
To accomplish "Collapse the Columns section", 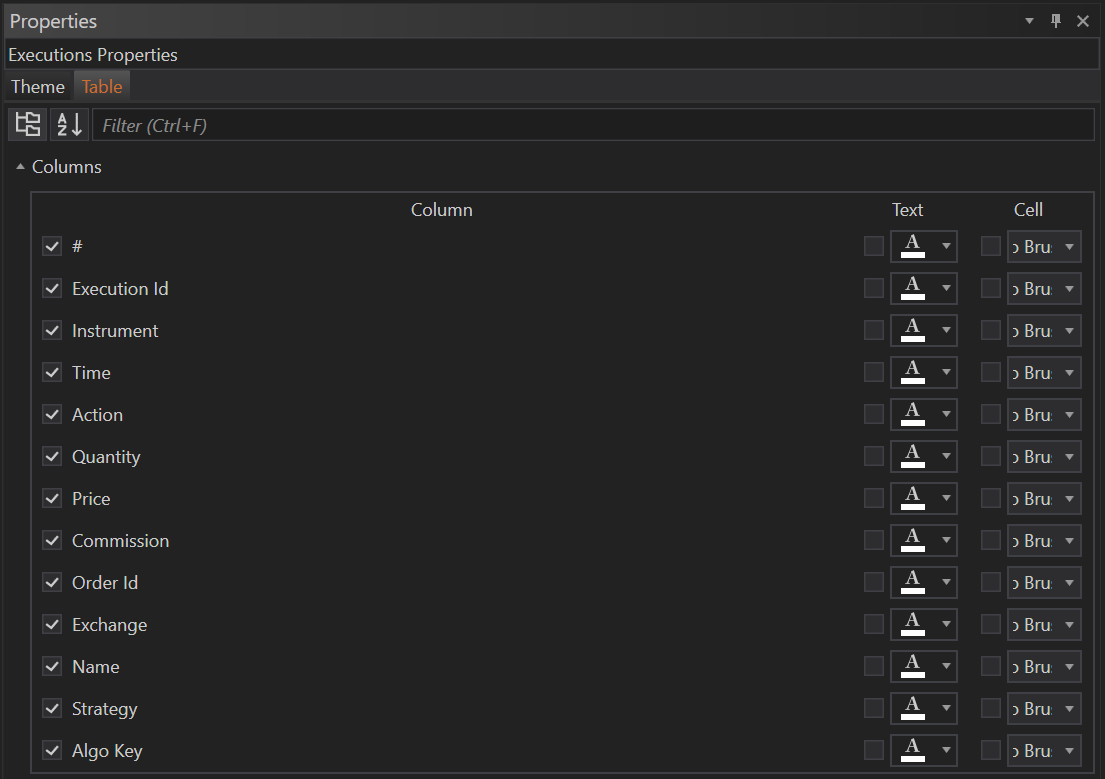I will pos(20,167).
